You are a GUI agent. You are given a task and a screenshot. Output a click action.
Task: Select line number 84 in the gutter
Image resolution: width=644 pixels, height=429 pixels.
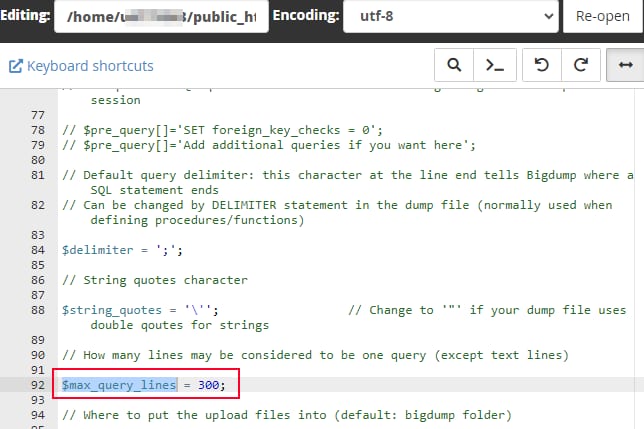coord(38,249)
